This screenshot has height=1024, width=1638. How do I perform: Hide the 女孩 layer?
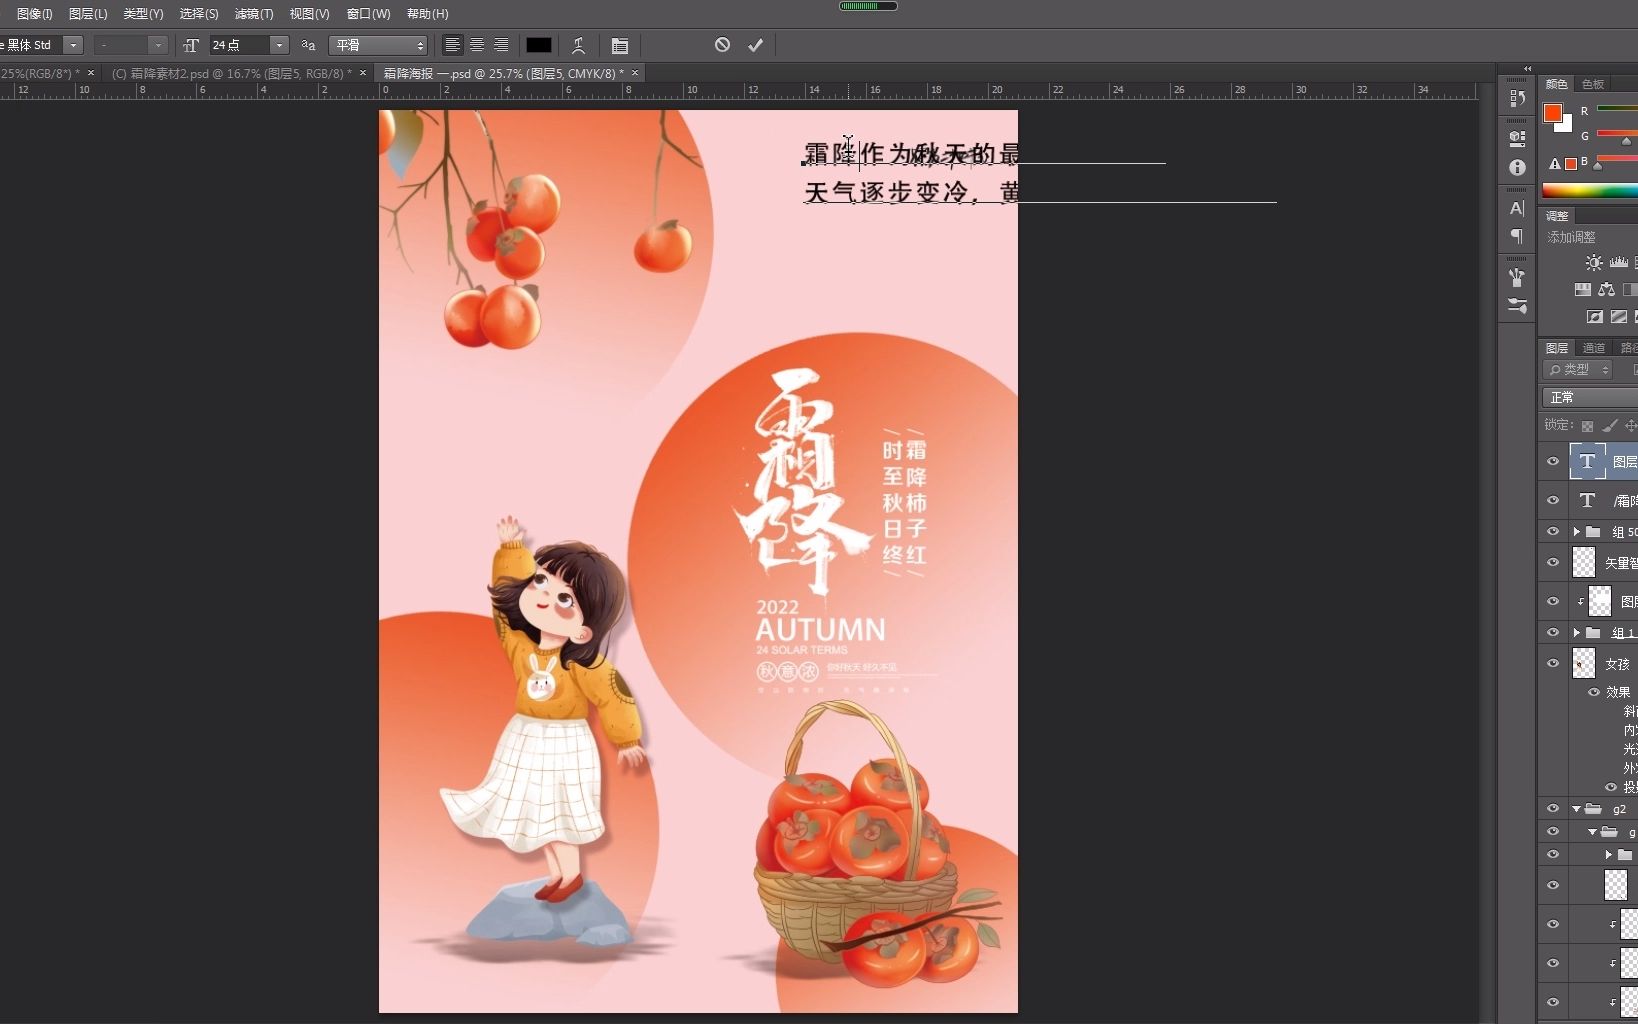[x=1553, y=663]
